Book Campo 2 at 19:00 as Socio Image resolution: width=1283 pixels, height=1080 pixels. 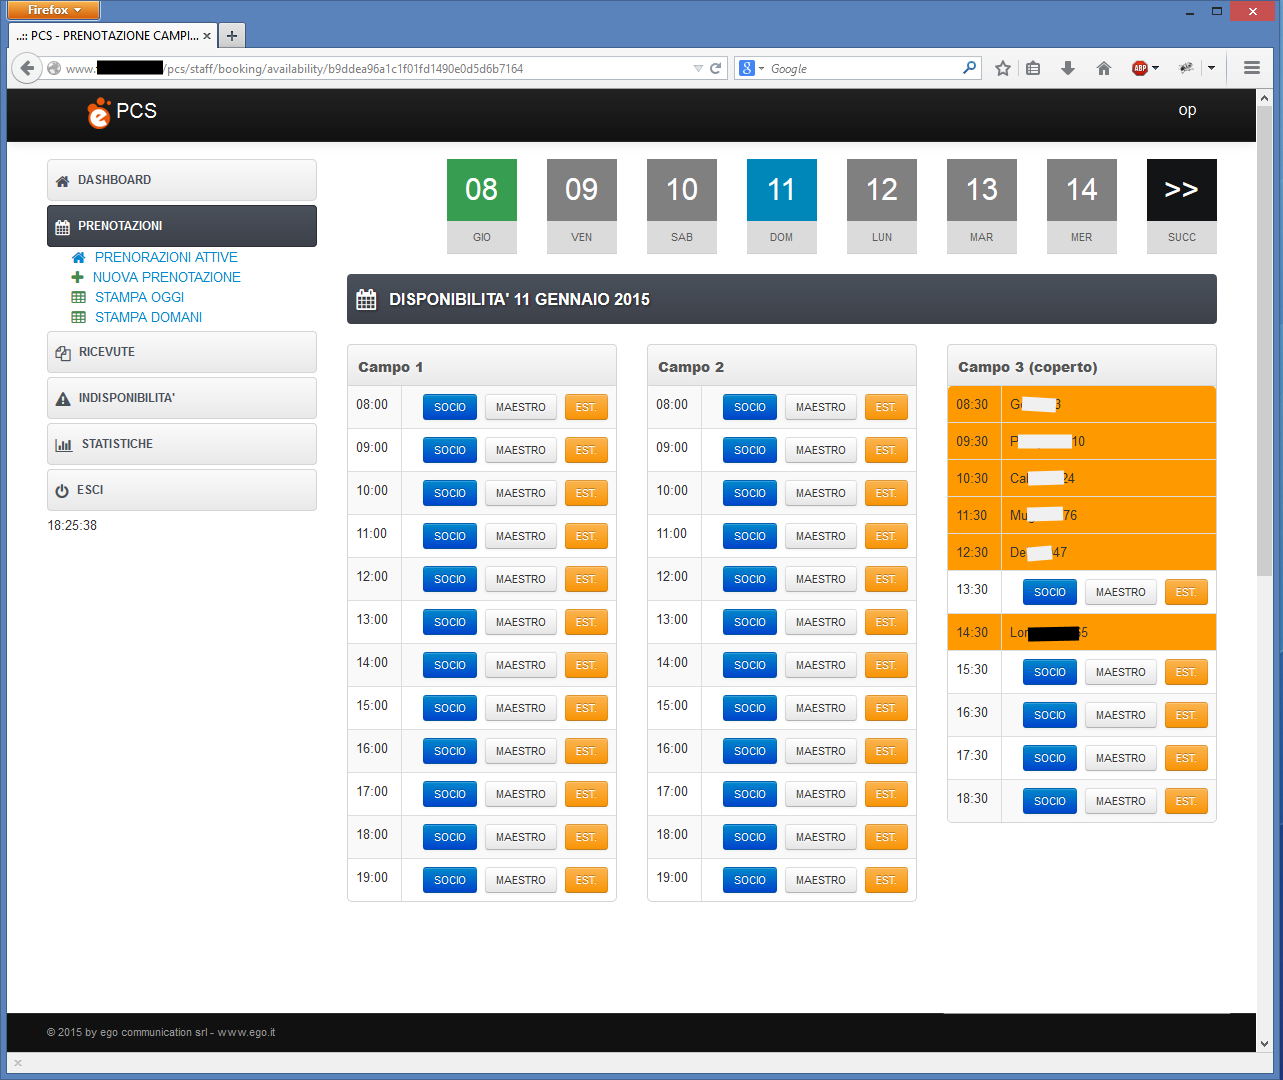[750, 880]
